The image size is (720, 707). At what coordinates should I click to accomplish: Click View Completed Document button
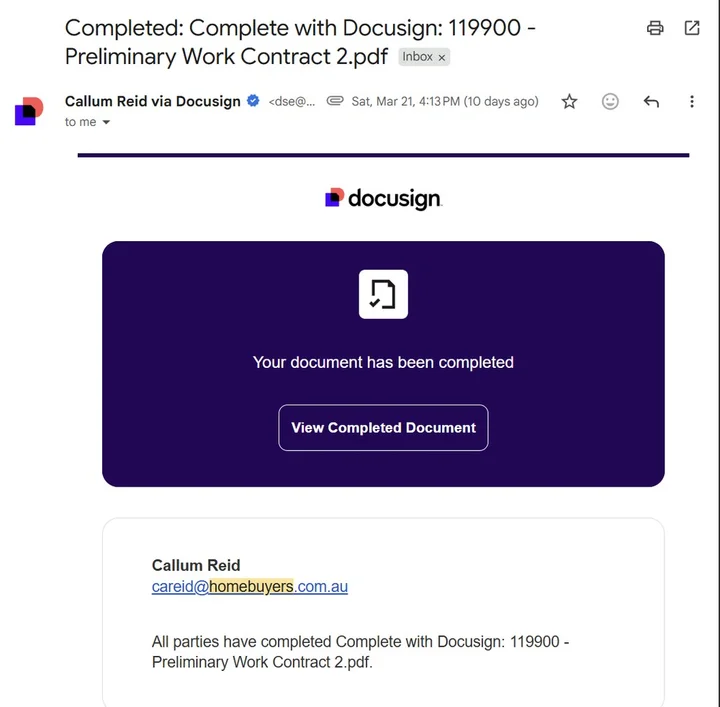coord(383,427)
